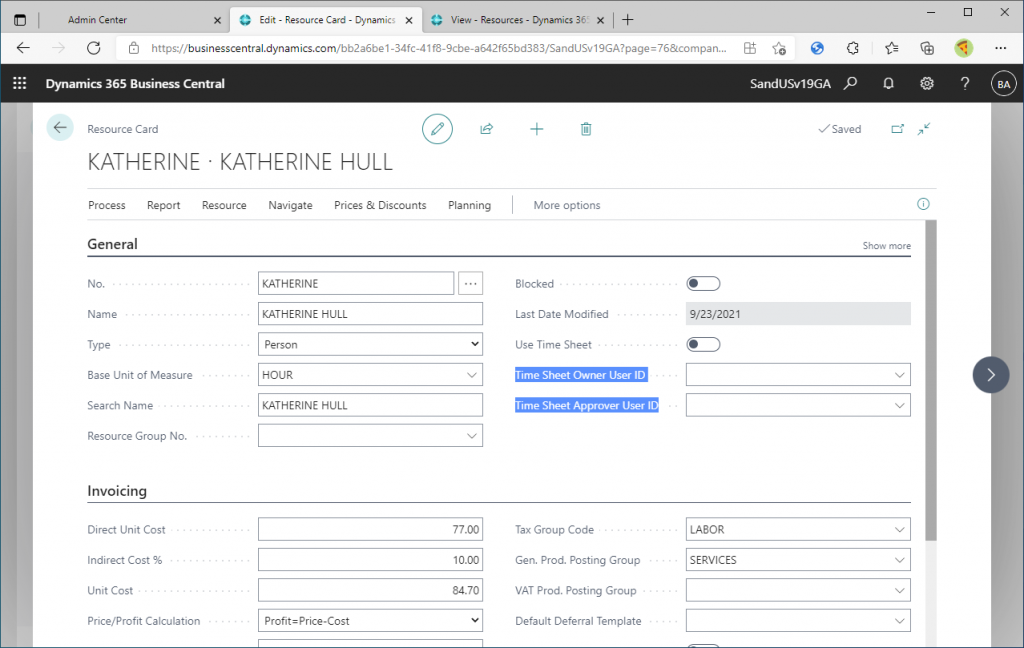
Task: Enable the Use Time Sheet switch
Action: (x=703, y=345)
